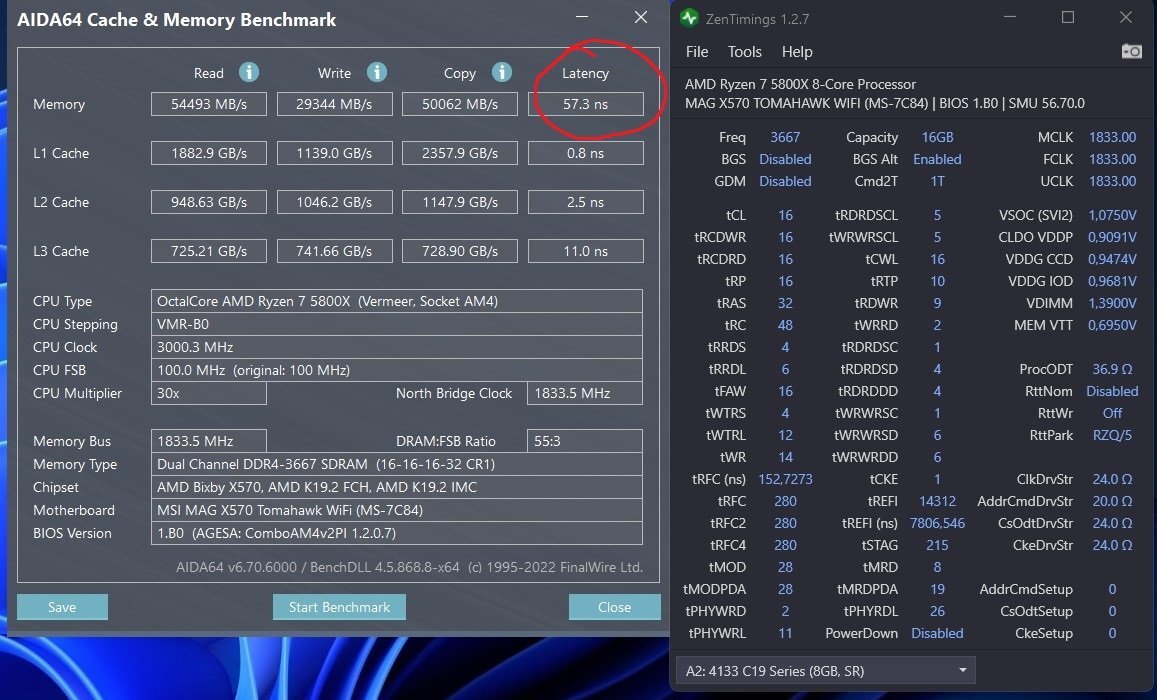Click the Capacity value 16GB in ZenTimings
The height and width of the screenshot is (700, 1157).
click(937, 137)
